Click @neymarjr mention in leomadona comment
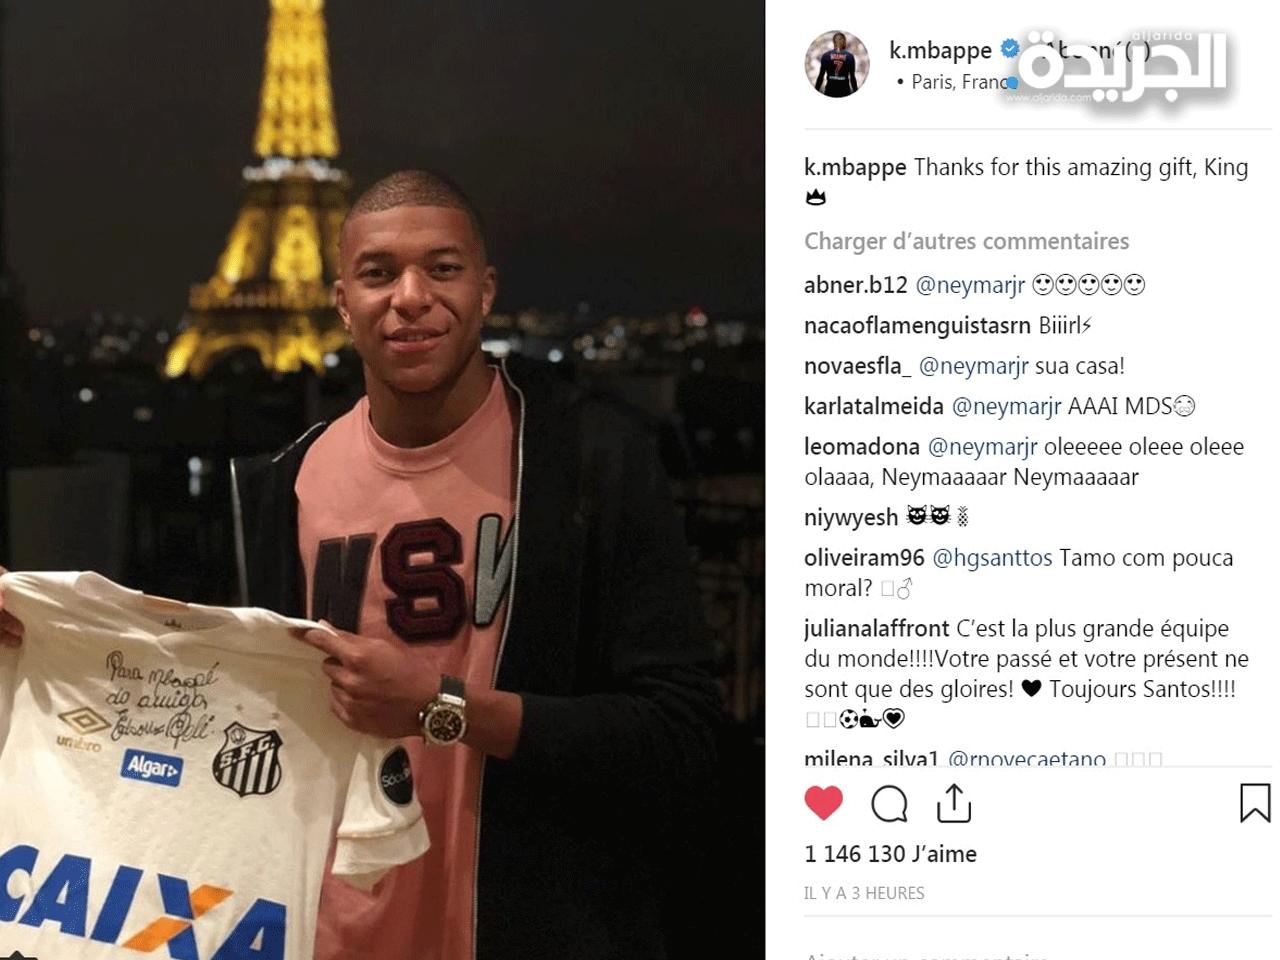1280x960 pixels. click(983, 447)
